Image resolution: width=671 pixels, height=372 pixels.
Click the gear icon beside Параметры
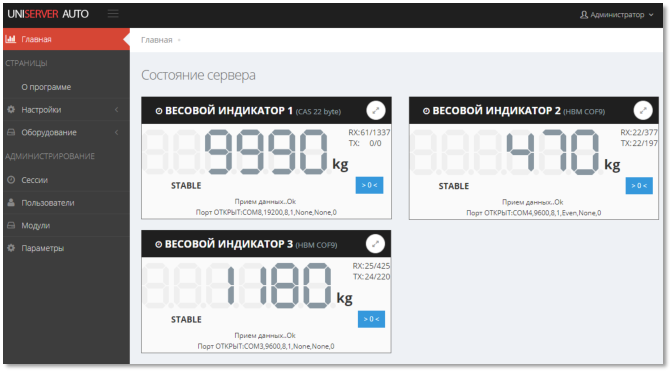coord(11,248)
